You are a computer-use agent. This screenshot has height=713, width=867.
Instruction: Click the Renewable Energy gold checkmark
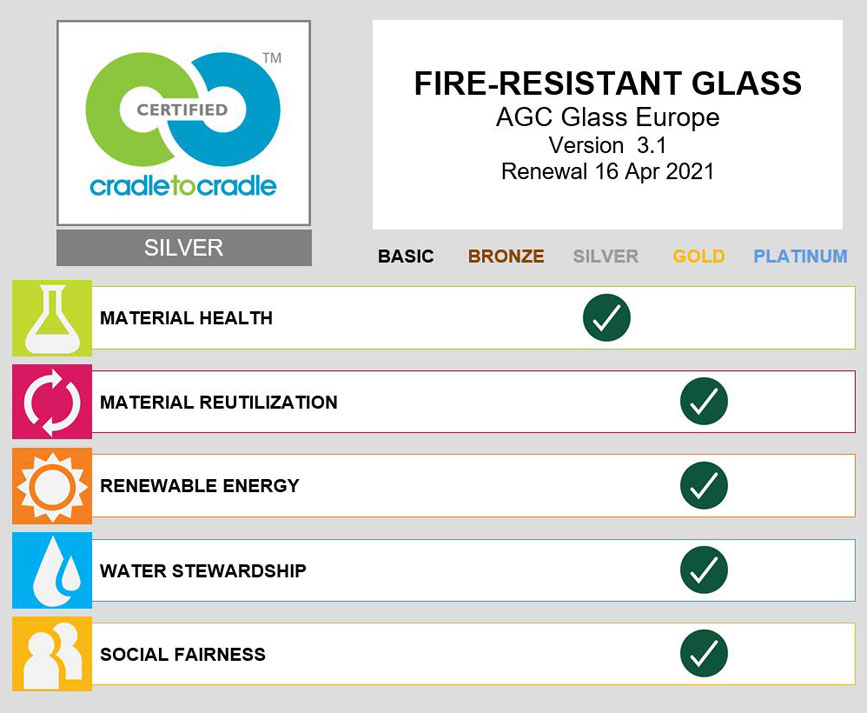click(x=703, y=486)
